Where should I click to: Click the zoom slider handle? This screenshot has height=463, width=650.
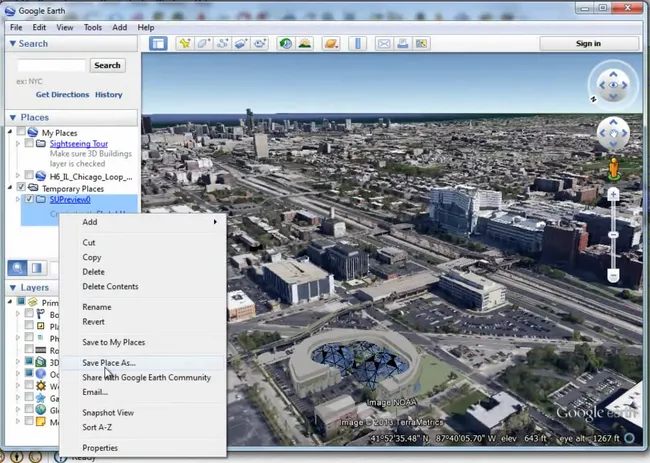[613, 235]
